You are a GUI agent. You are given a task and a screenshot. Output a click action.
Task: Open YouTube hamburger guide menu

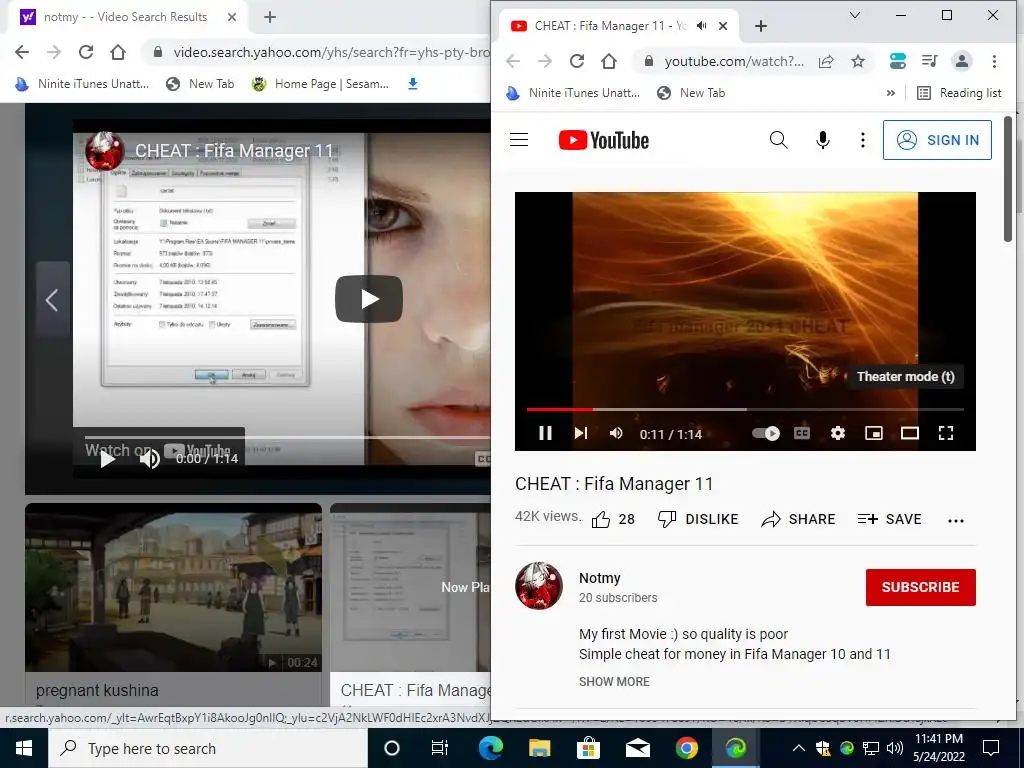(x=519, y=140)
